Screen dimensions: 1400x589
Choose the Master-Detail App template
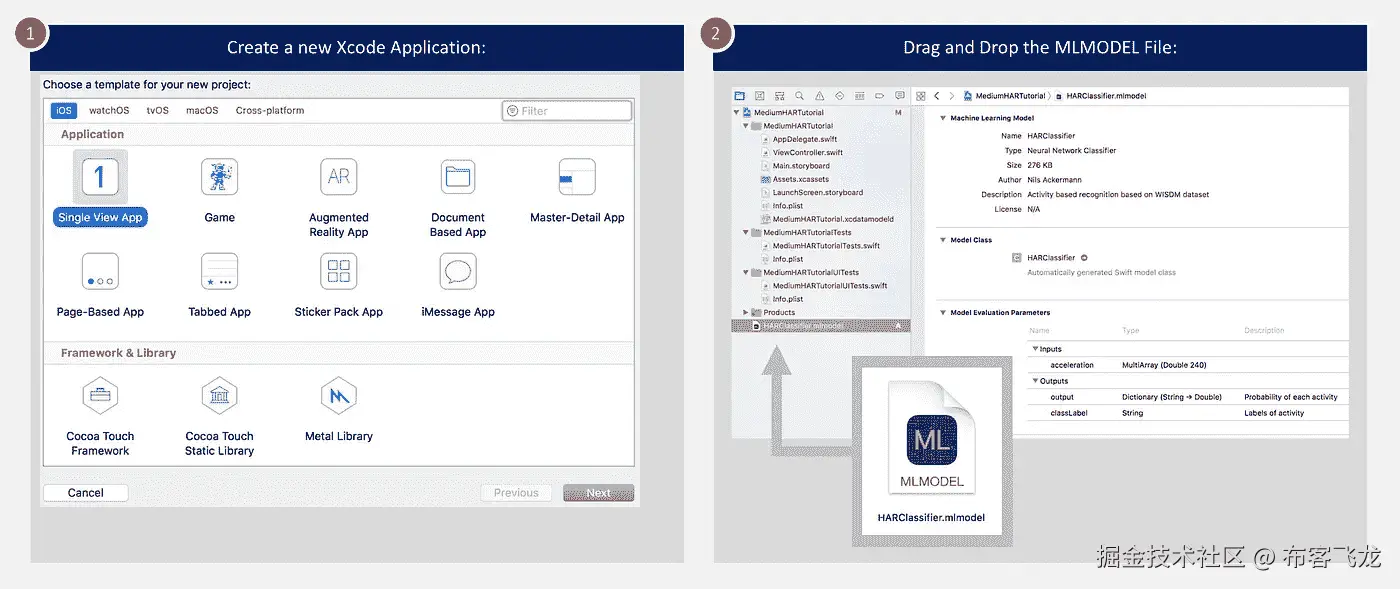[577, 190]
